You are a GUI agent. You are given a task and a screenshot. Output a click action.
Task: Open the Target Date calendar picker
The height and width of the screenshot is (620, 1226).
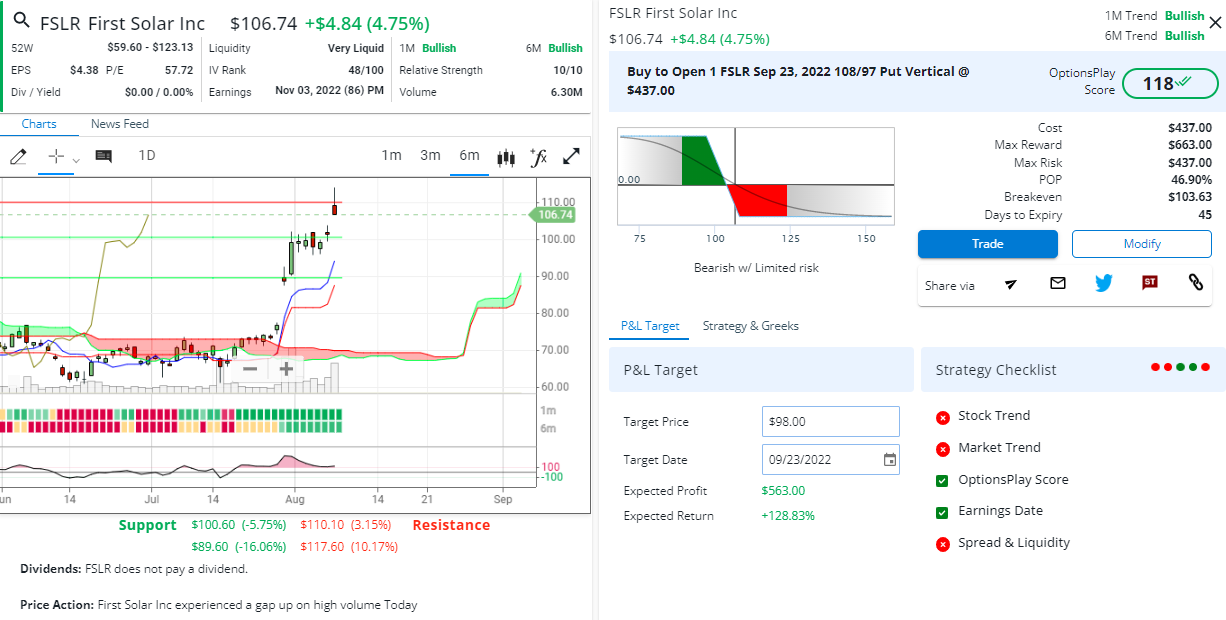(890, 460)
